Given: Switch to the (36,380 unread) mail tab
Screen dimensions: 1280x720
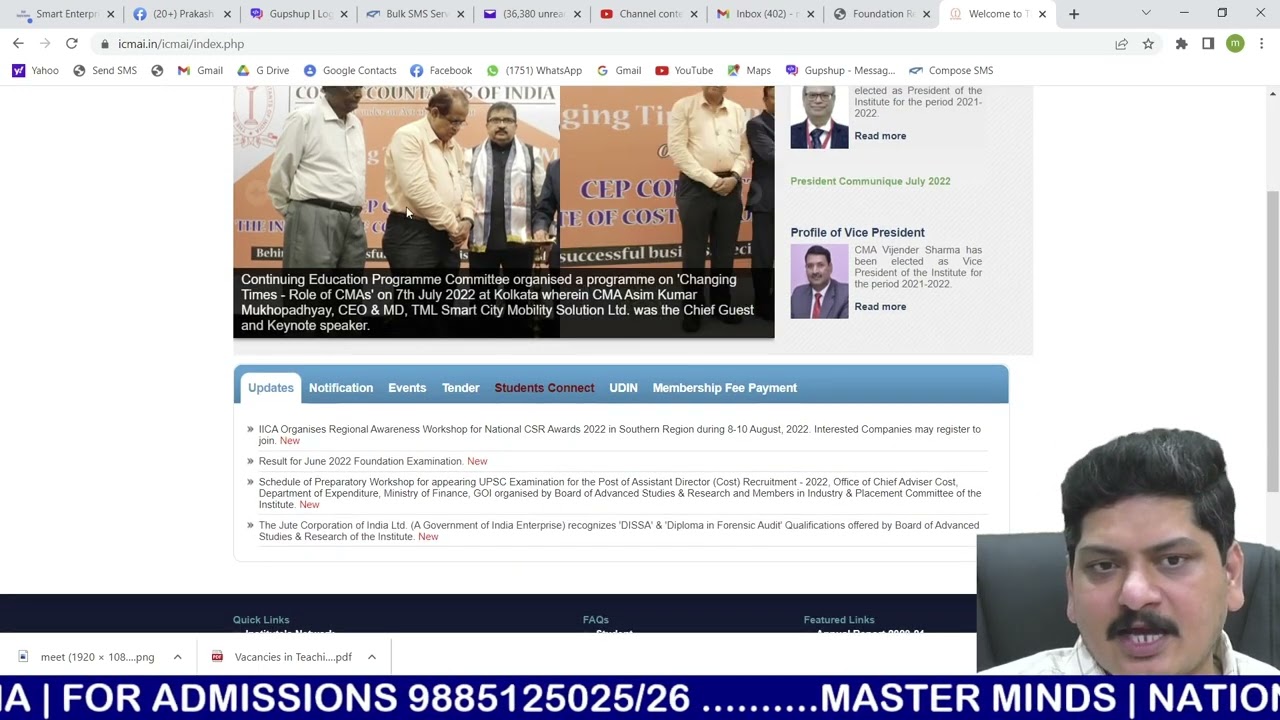Looking at the screenshot, I should coord(534,14).
